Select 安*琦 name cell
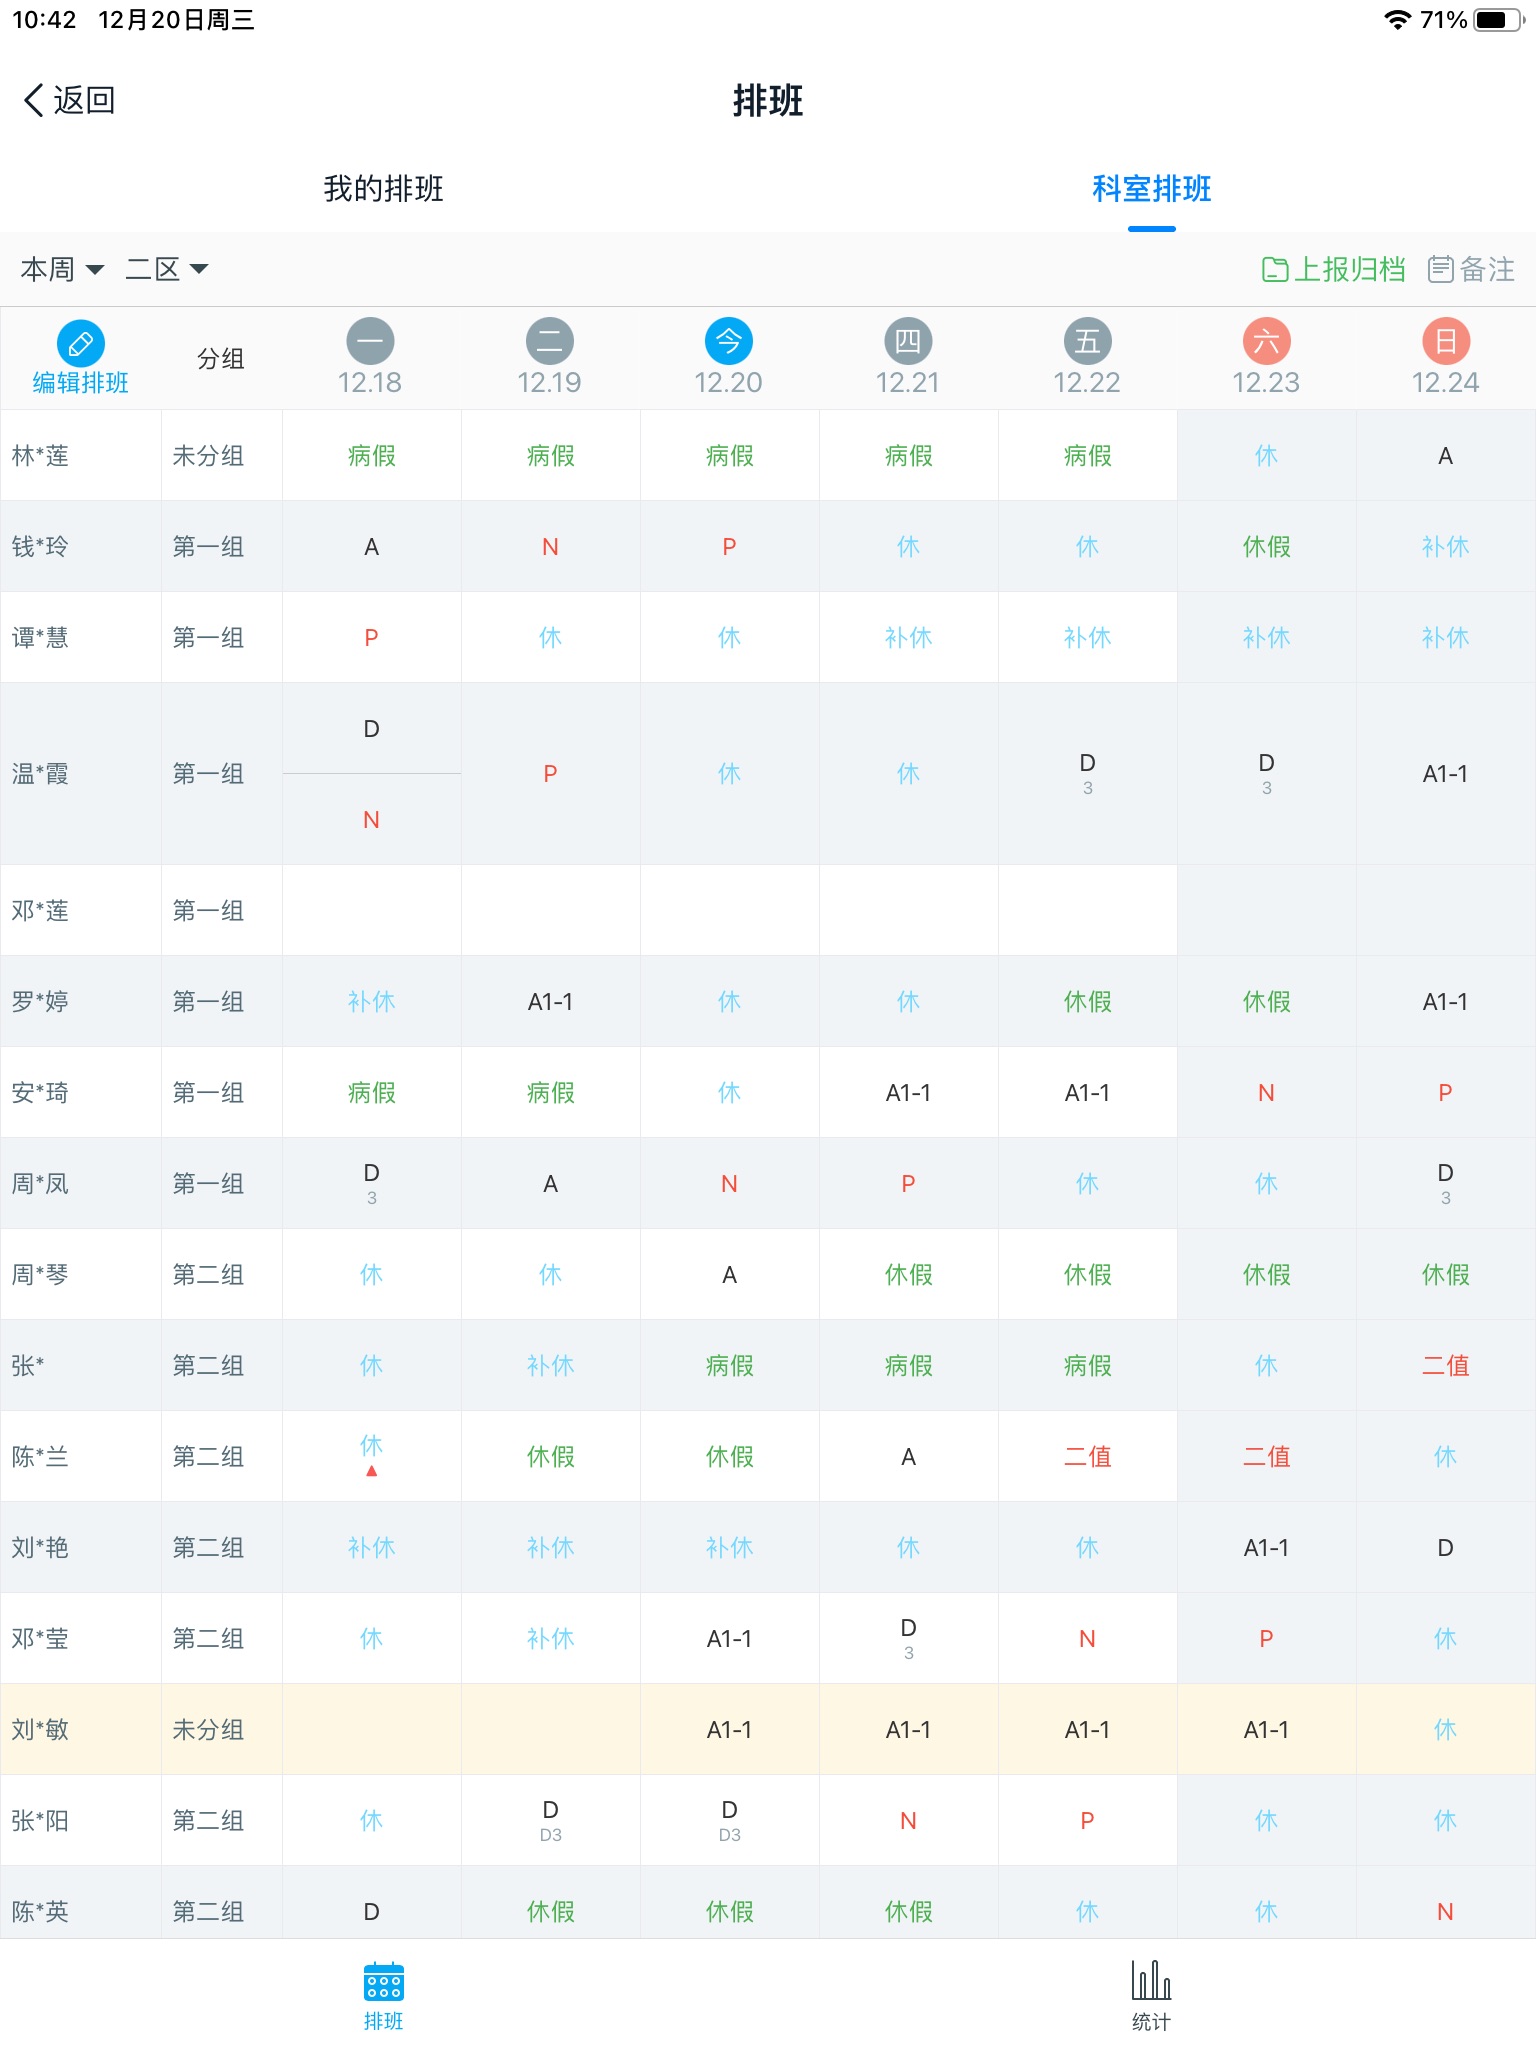This screenshot has width=1536, height=2048. point(81,1093)
